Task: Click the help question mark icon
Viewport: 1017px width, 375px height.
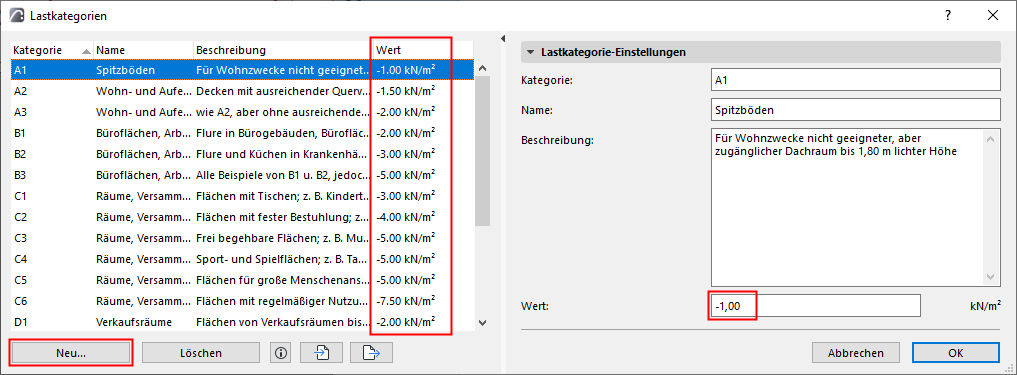Action: point(948,15)
